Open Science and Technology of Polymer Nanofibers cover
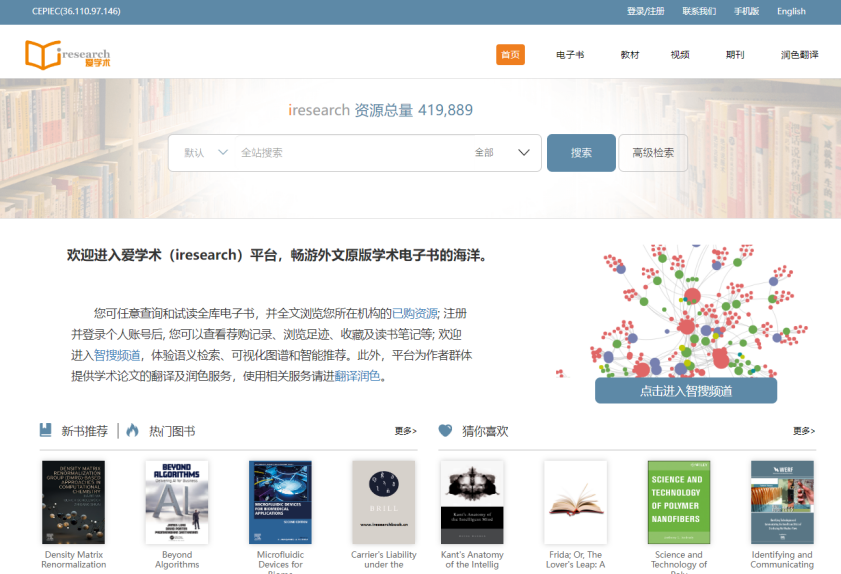This screenshot has height=574, width=841. pos(678,502)
